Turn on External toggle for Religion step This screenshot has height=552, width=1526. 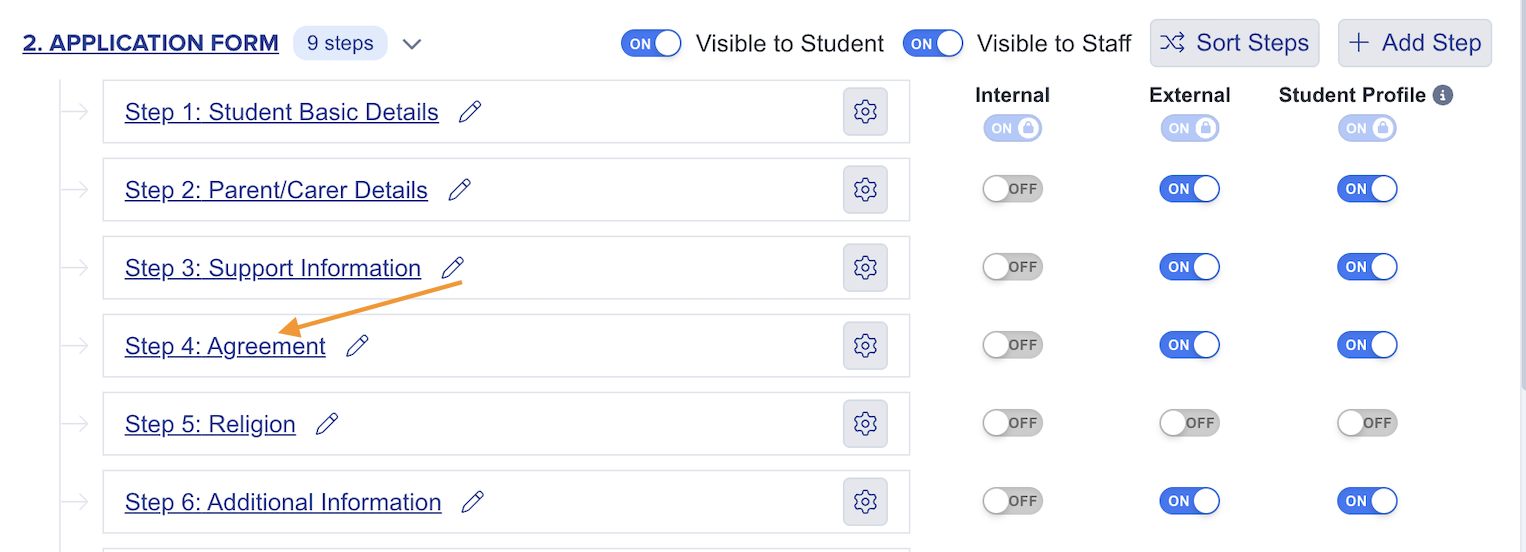[1189, 423]
